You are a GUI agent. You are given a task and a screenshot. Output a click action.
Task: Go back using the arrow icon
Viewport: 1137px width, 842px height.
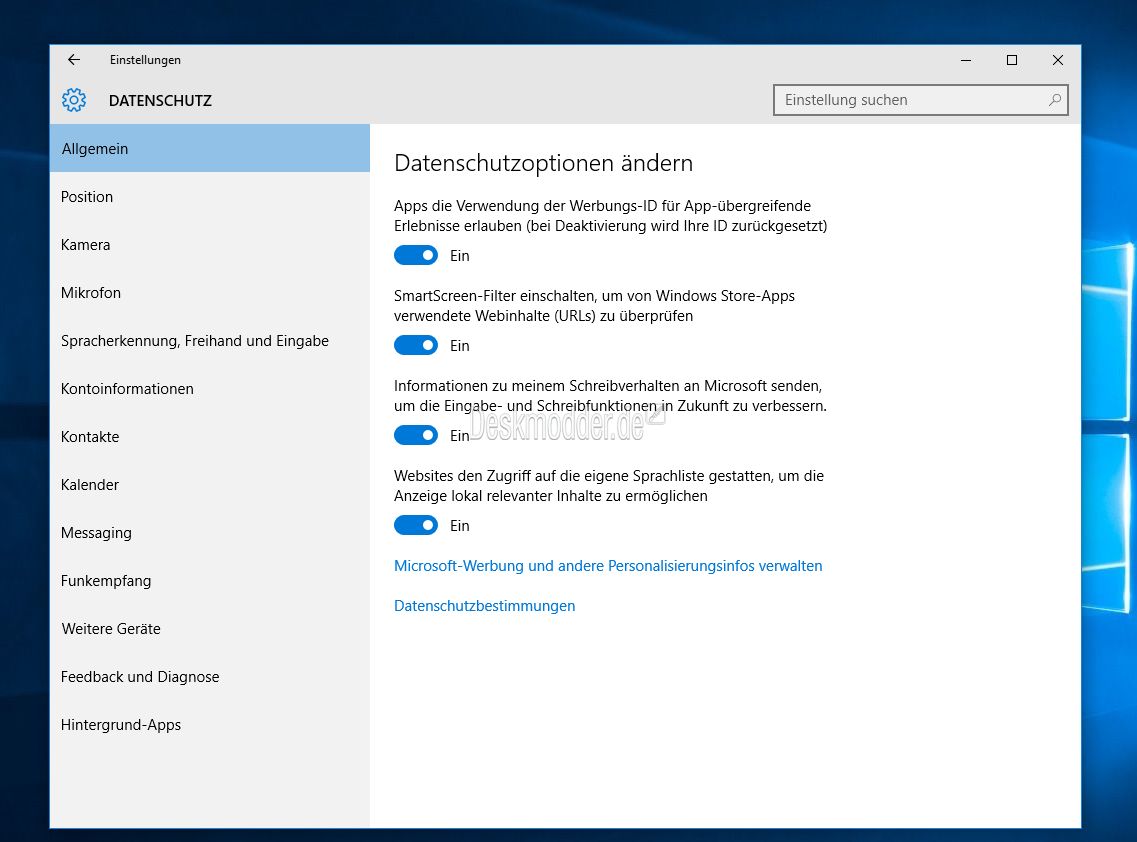coord(74,59)
